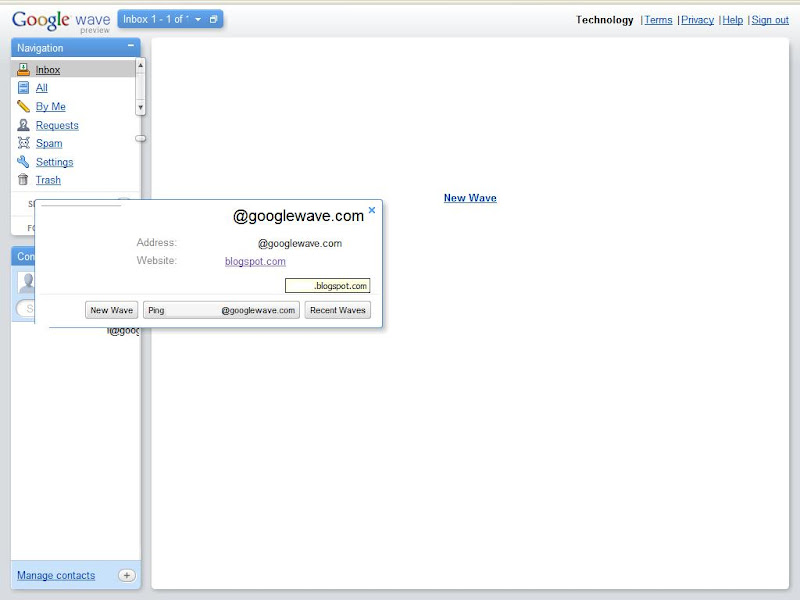Click the Navigation list scroll up arrow
This screenshot has height=600, width=800.
pyautogui.click(x=140, y=65)
